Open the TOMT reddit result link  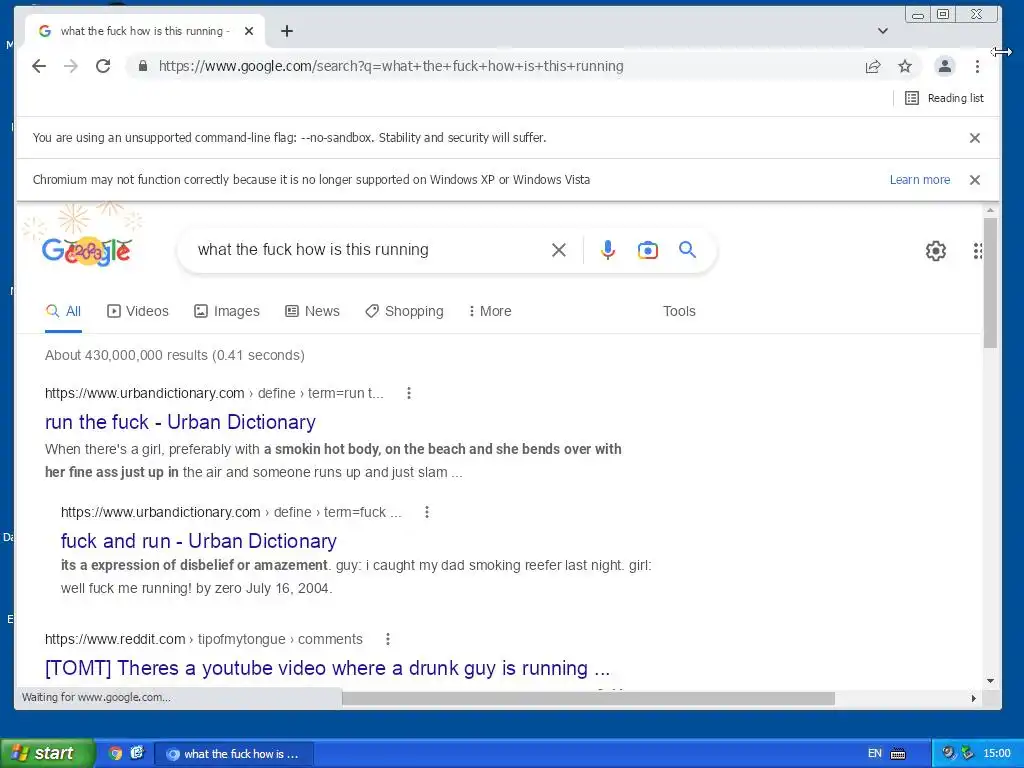(327, 668)
